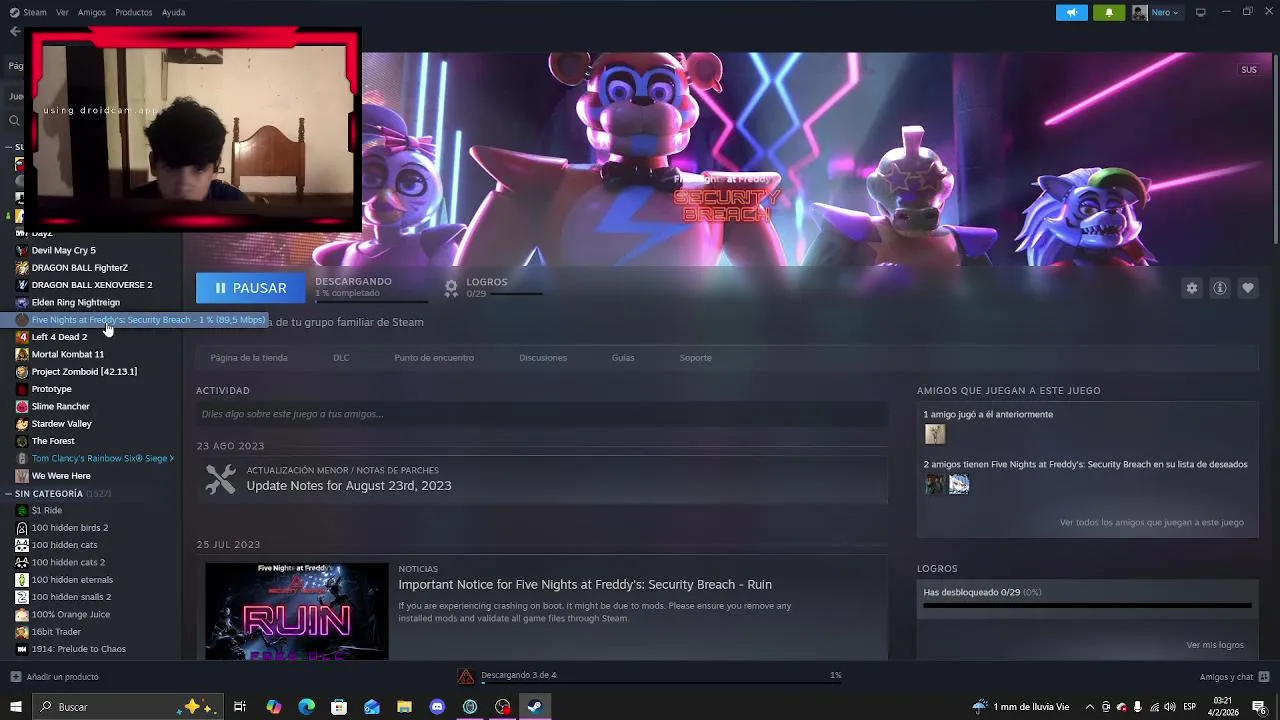Select Mortal Kombat 11 in library

pos(67,354)
